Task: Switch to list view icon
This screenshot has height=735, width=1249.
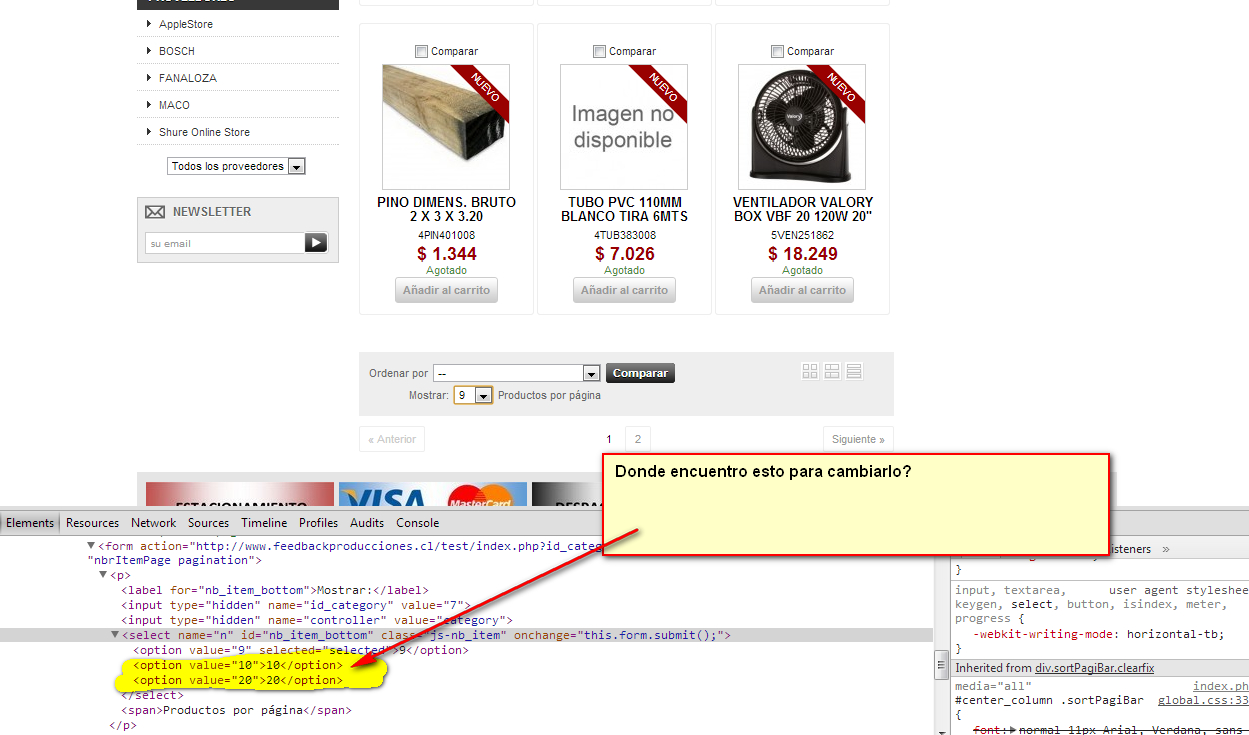Action: point(854,371)
